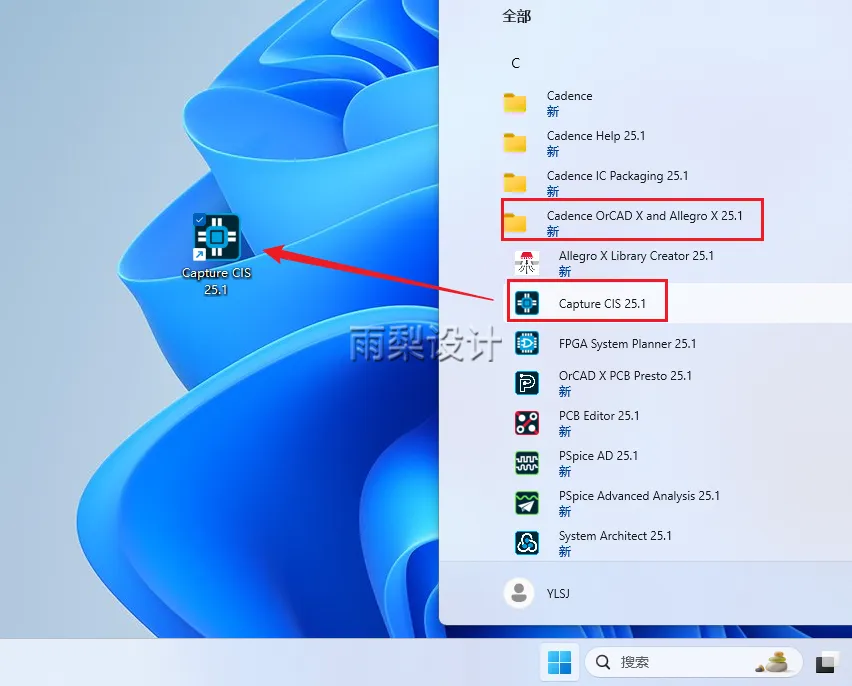Click the Cadence Help 25.1 folder icon
Screen dimensions: 852x686
515,143
